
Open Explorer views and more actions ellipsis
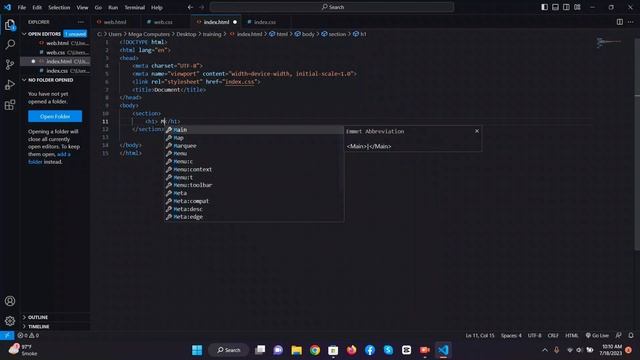[x=80, y=22]
